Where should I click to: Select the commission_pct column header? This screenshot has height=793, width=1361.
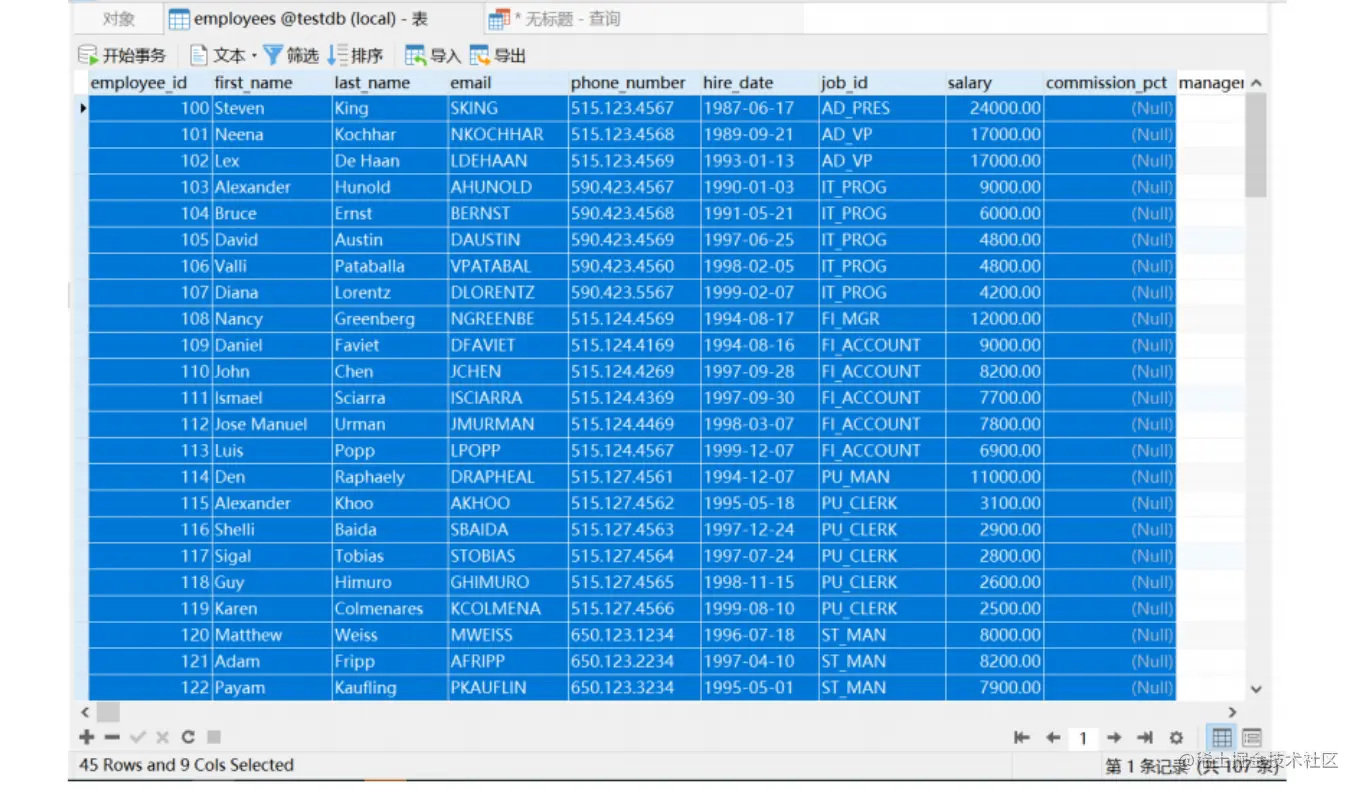(1109, 83)
